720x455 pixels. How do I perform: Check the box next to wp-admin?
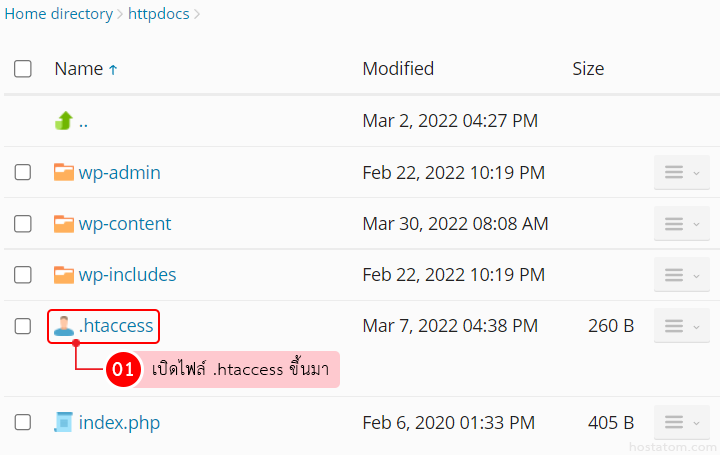pos(22,172)
